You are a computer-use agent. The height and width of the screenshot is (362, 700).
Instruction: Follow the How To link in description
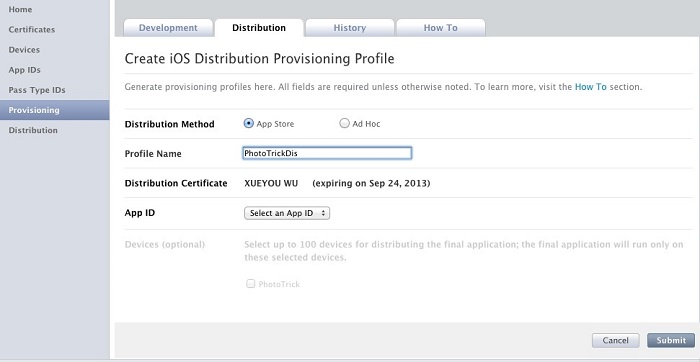point(590,87)
